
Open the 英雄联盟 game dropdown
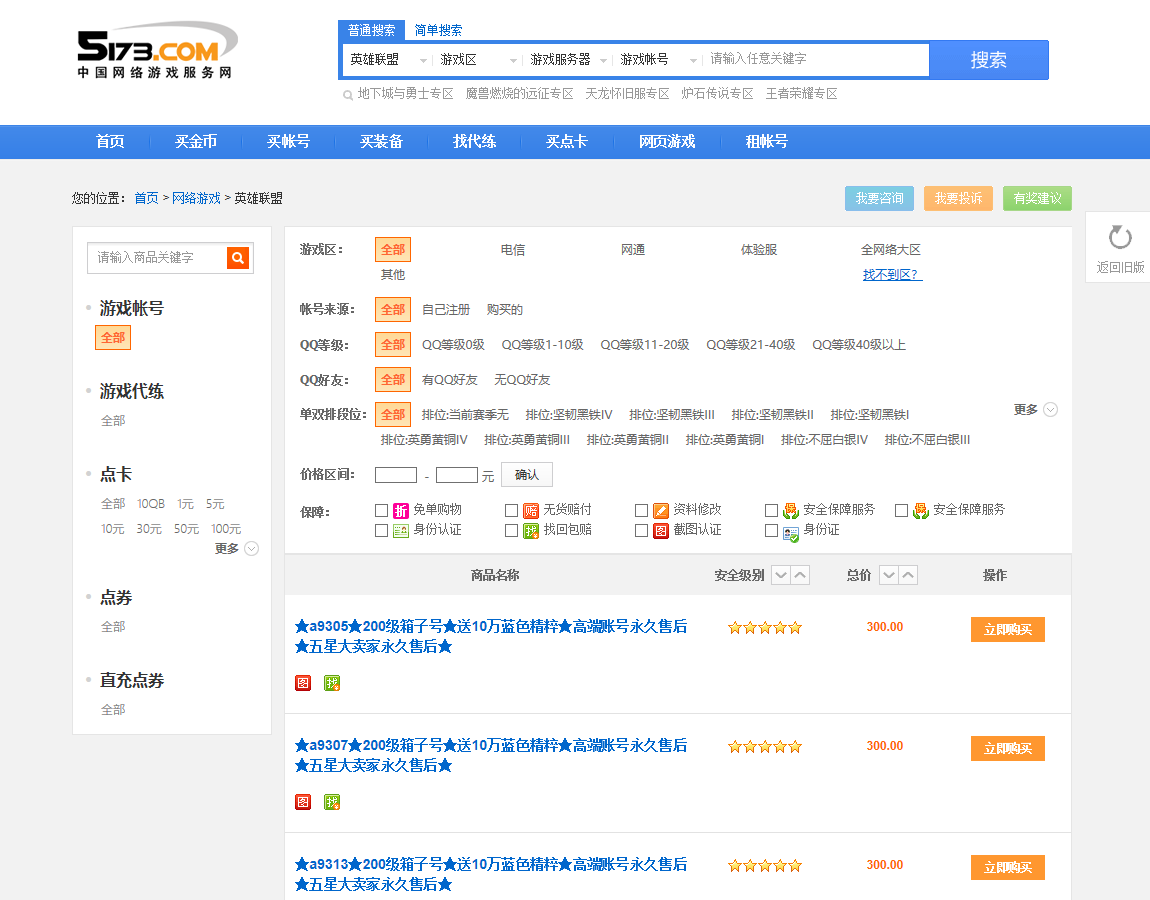pyautogui.click(x=388, y=60)
